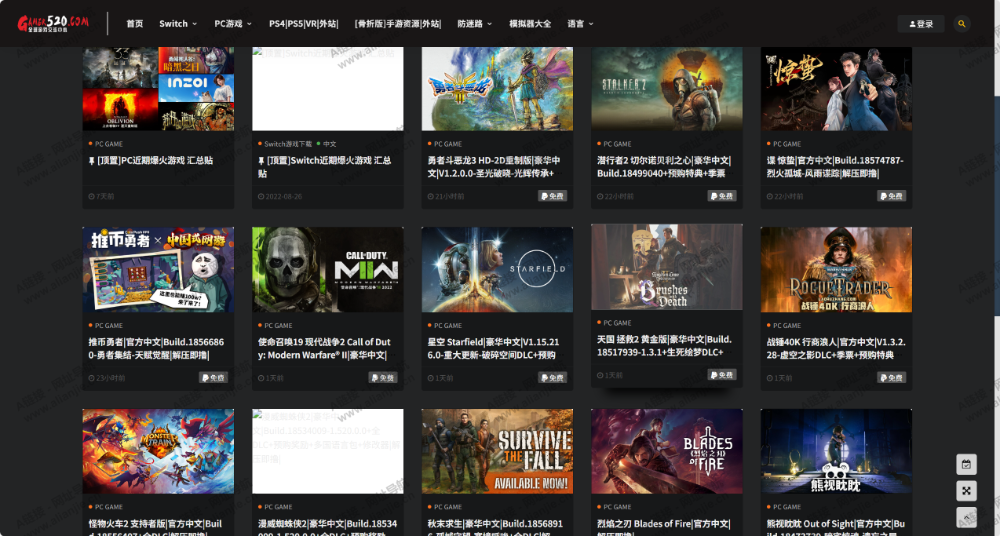Viewport: 1000px width, 536px height.
Task: Open [骨折版]手游资源|外站 menu item
Action: [x=398, y=24]
